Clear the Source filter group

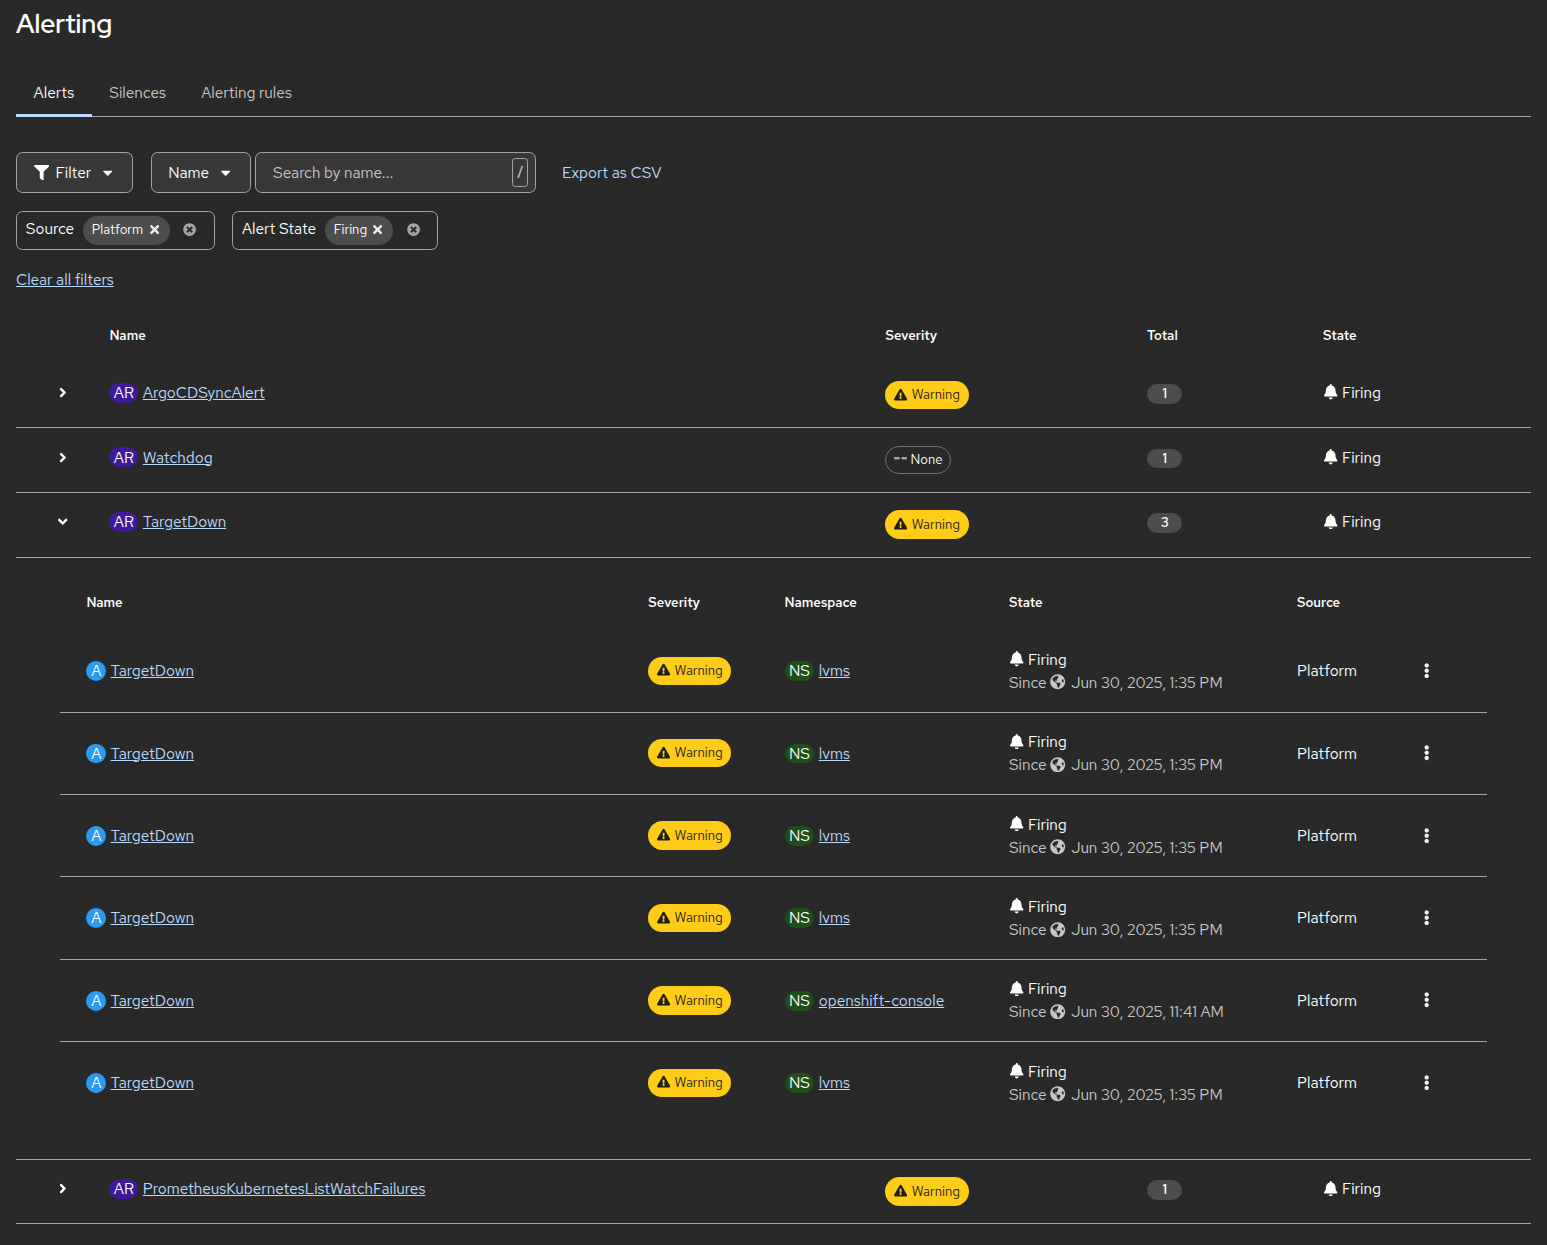pos(190,230)
